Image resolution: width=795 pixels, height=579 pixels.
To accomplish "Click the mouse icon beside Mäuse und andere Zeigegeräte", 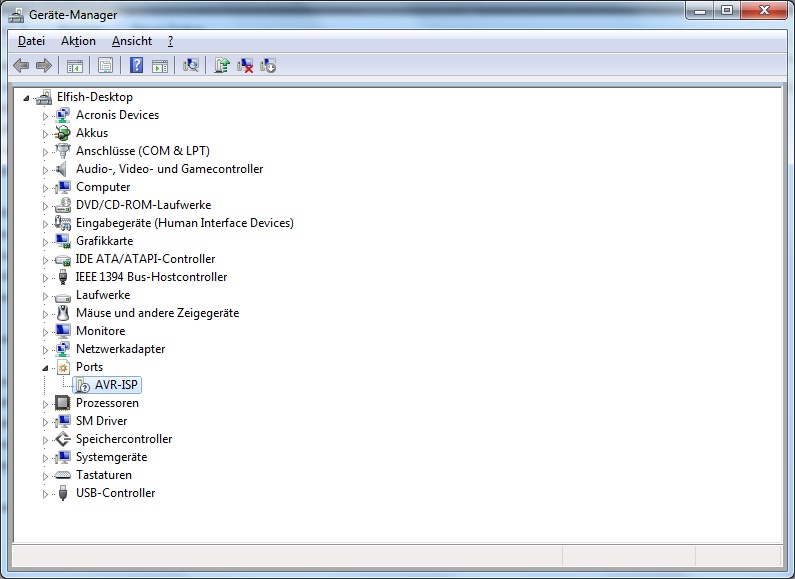I will [x=62, y=313].
